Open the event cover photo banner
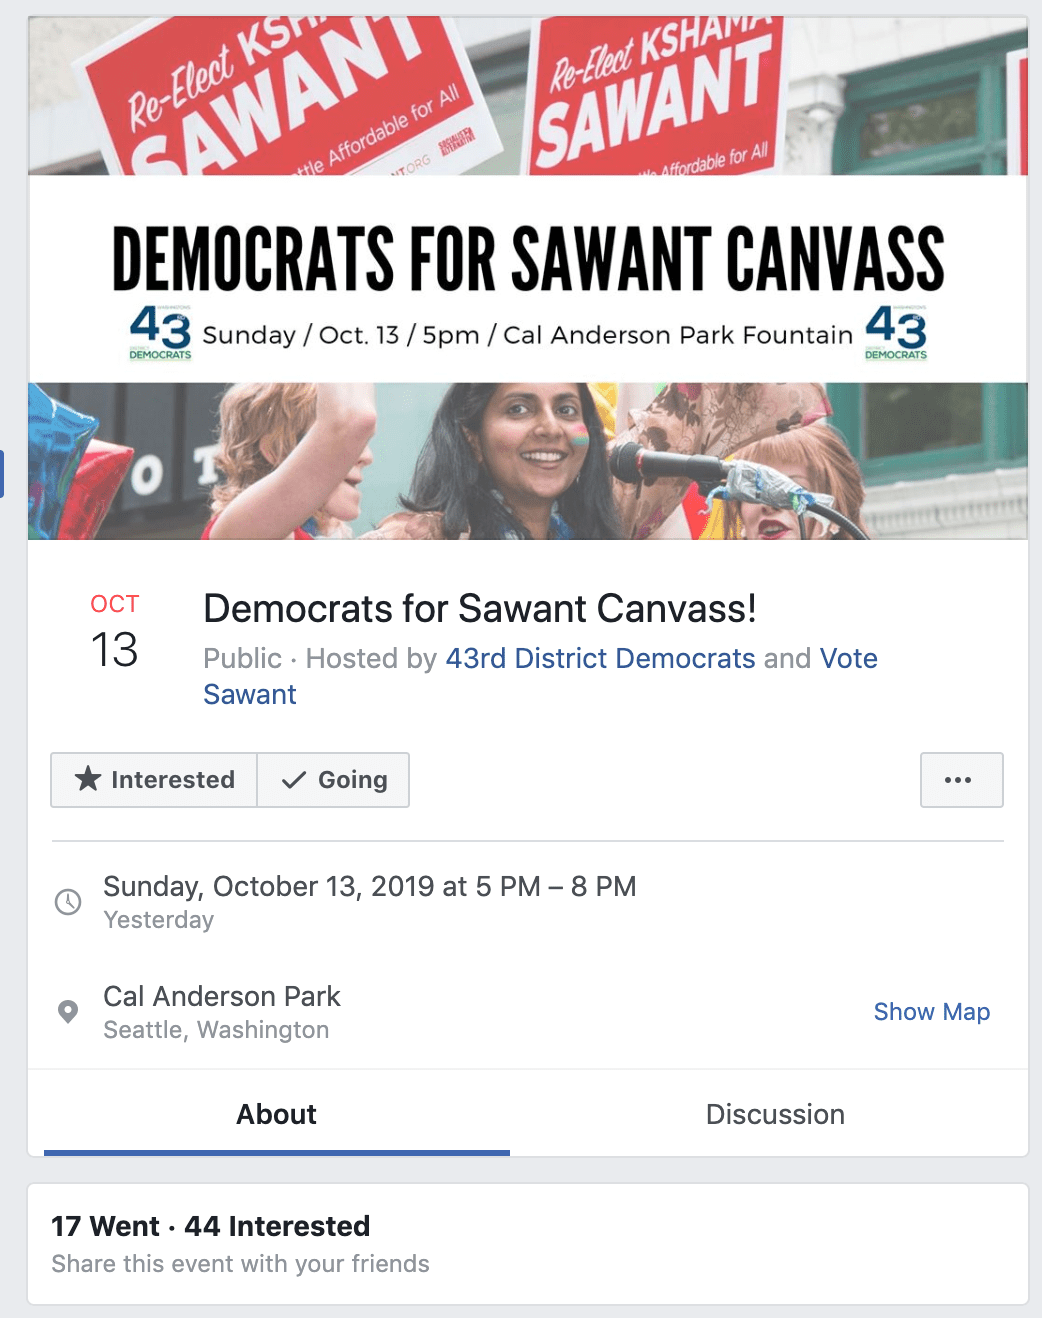This screenshot has width=1042, height=1318. pos(528,278)
